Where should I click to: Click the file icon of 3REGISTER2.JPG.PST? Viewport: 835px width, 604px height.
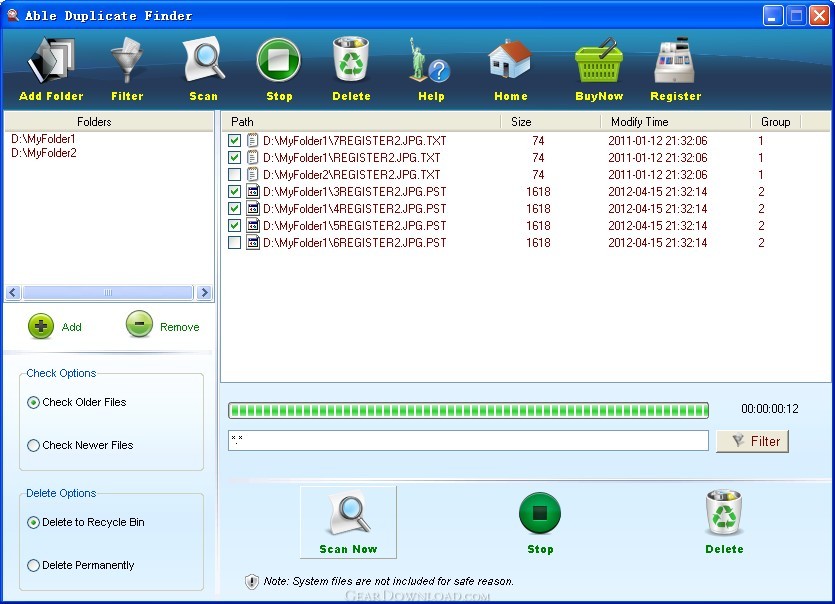click(x=253, y=192)
